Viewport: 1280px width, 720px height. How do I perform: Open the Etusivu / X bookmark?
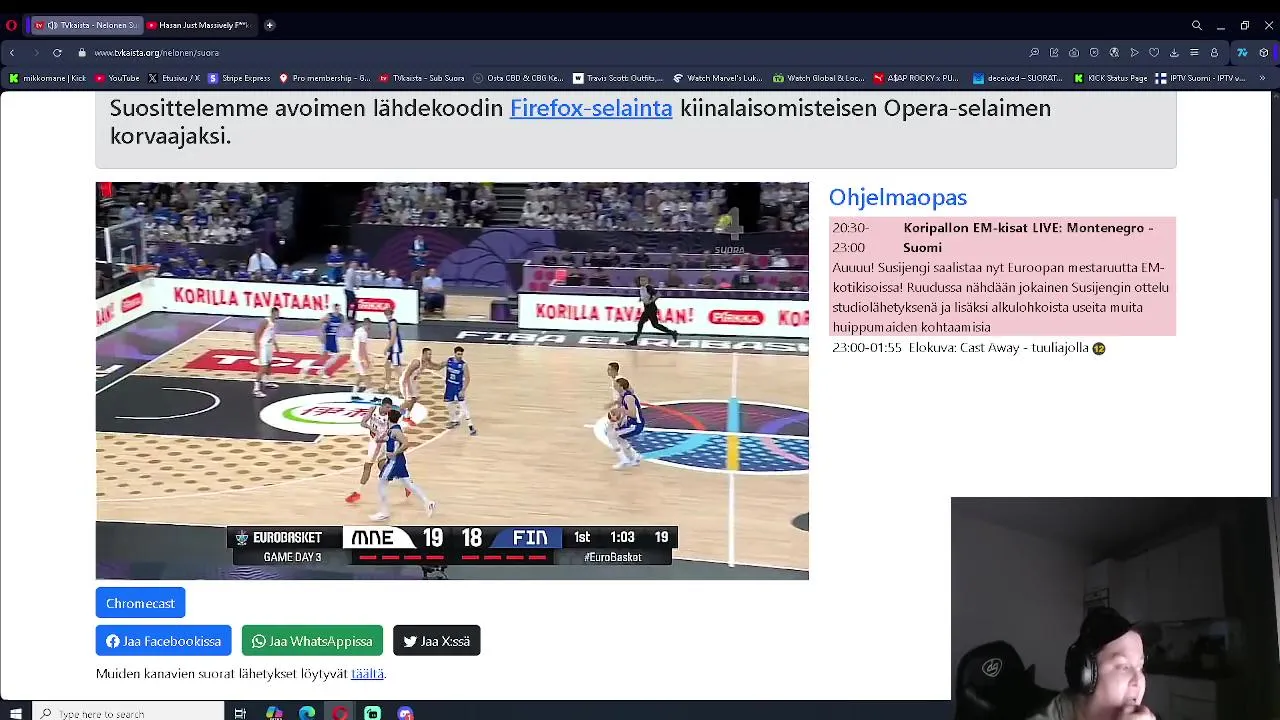pos(174,78)
